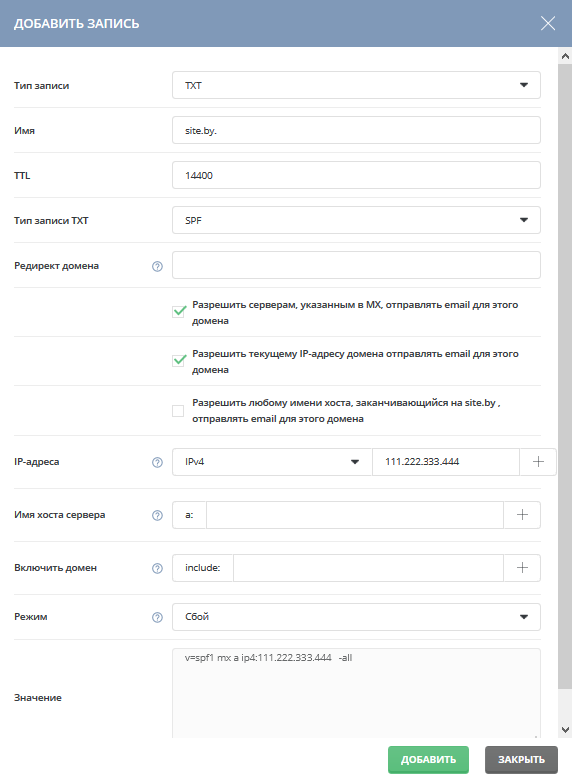
Task: Show help for Имя хоста сервера
Action: point(157,515)
